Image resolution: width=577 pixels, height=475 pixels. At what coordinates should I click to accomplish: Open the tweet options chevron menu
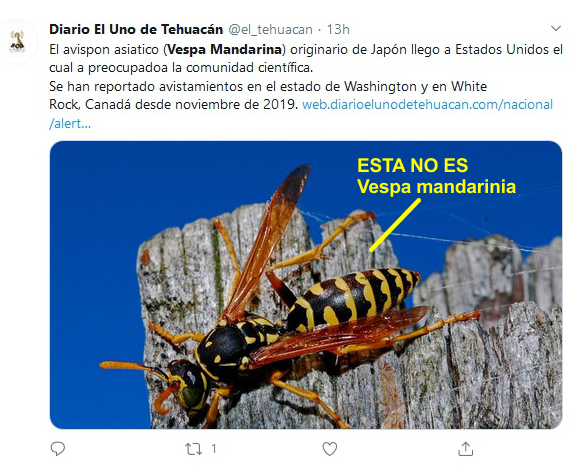(556, 28)
